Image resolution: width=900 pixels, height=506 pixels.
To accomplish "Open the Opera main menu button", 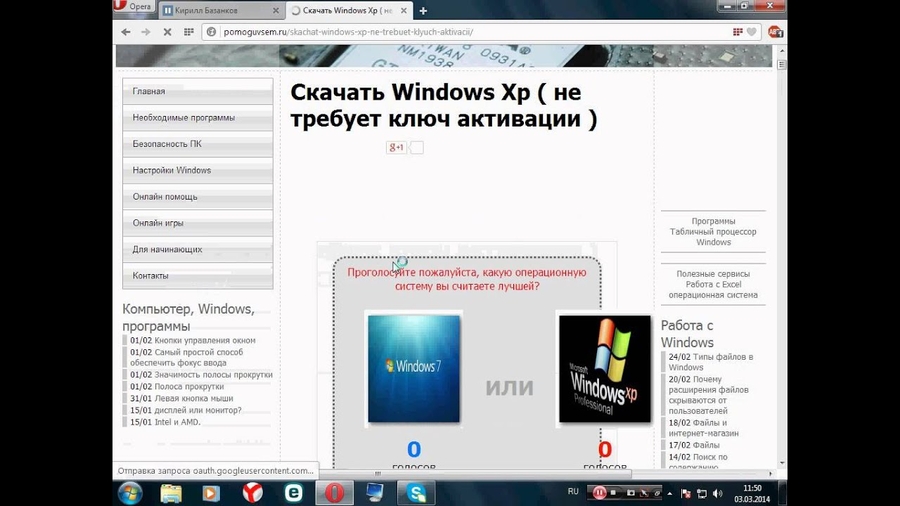I will (134, 7).
